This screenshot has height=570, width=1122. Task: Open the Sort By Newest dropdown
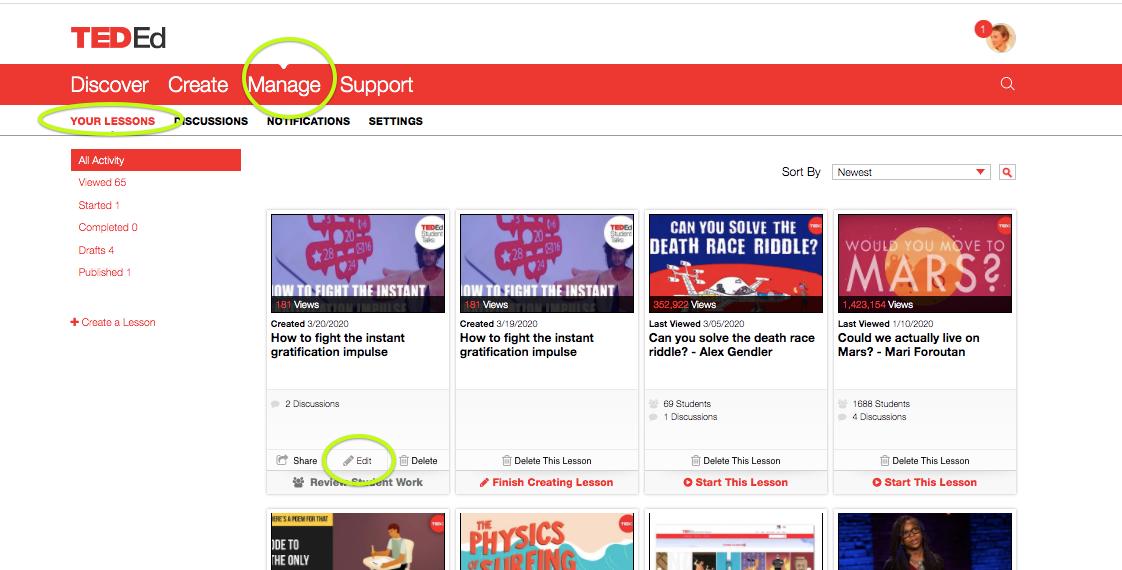click(911, 172)
